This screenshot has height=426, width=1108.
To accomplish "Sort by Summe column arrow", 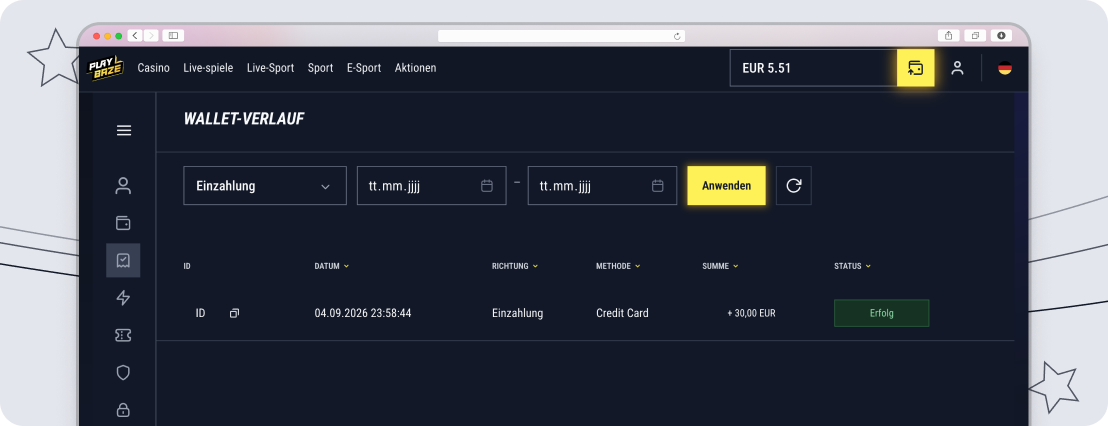I will pos(735,266).
